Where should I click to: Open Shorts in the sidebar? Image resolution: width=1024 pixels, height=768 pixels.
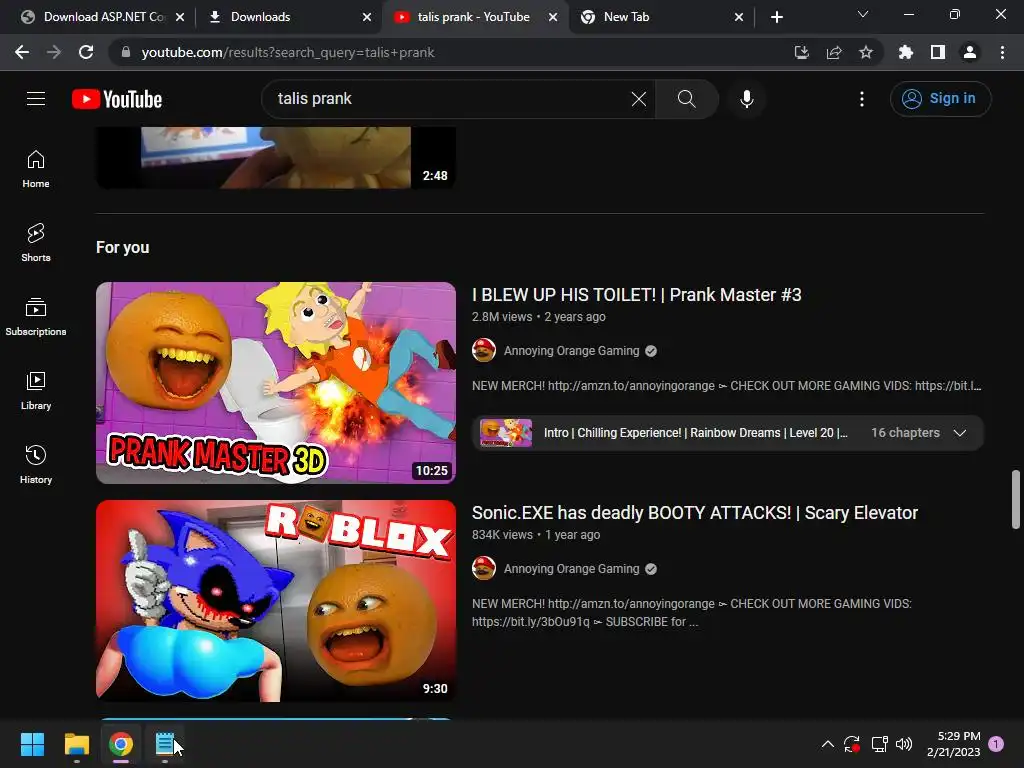tap(36, 242)
